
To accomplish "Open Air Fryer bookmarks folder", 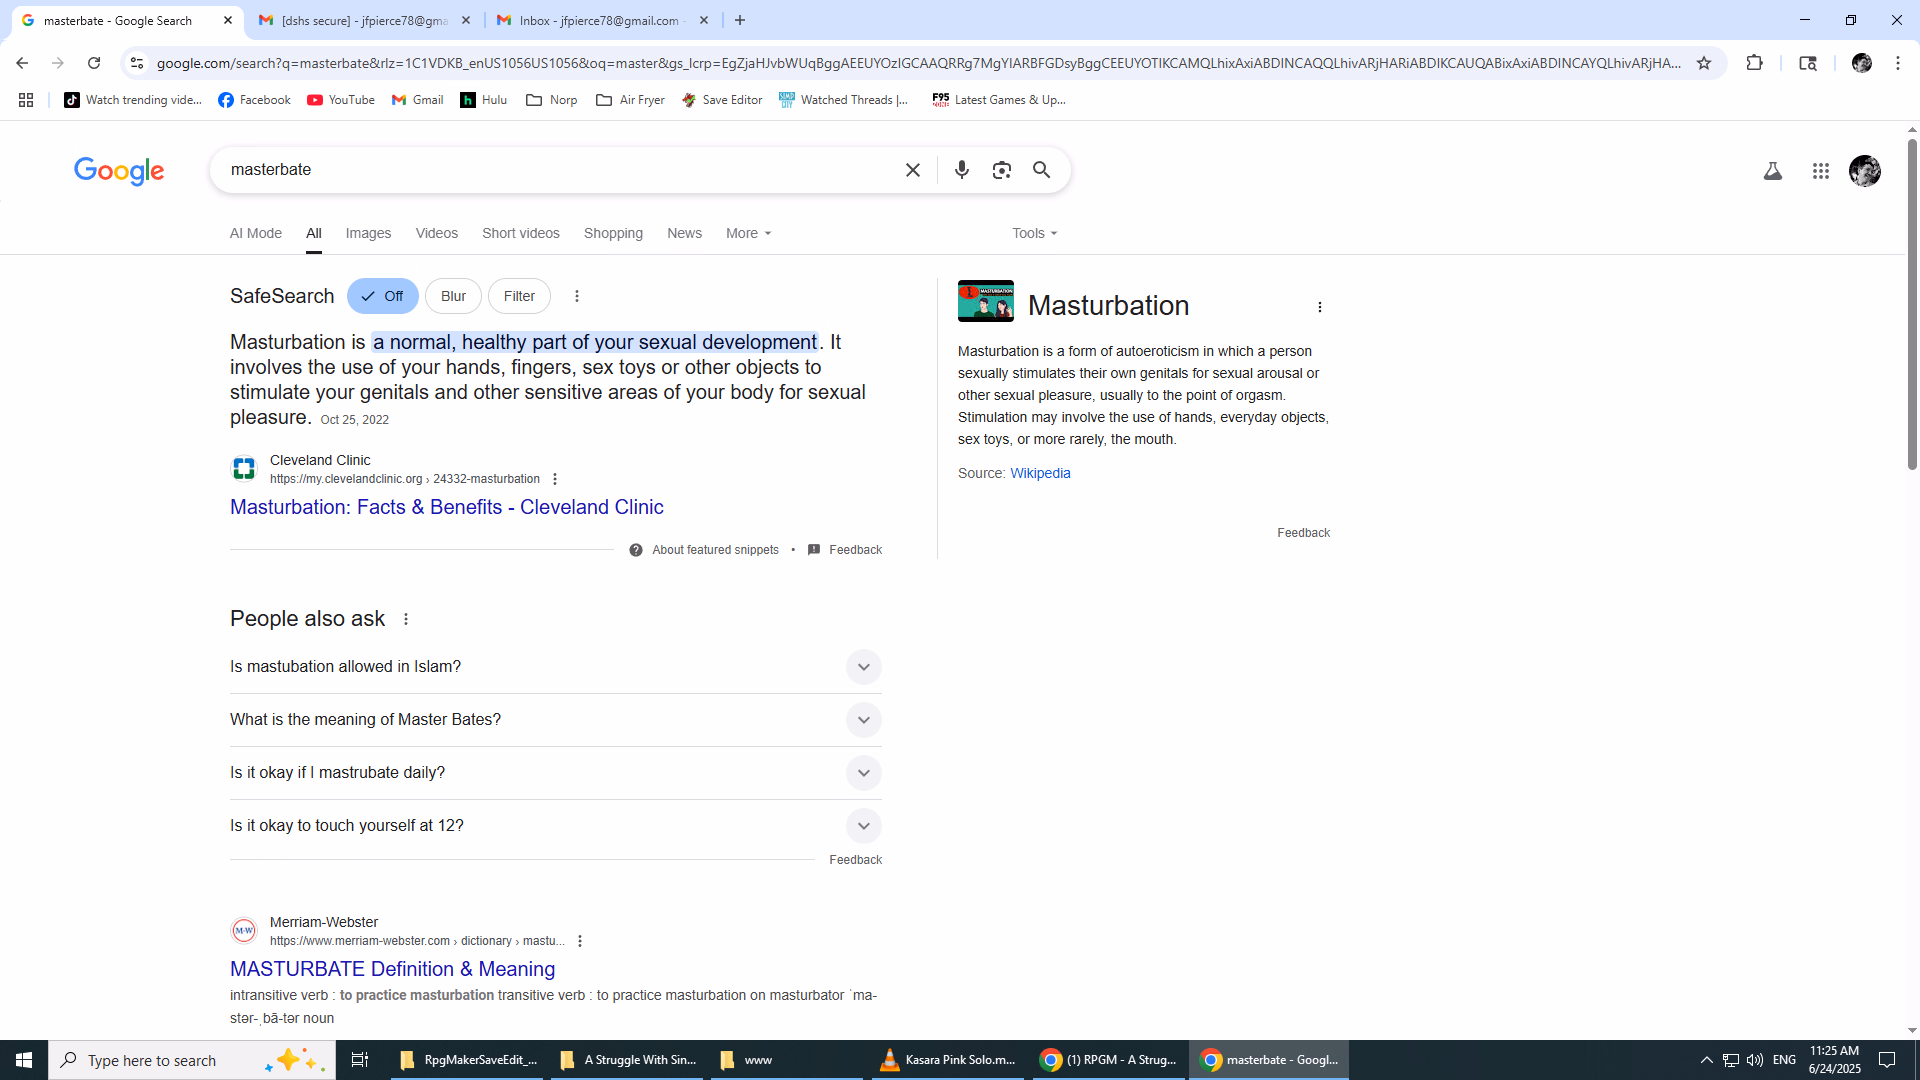I will click(x=630, y=100).
